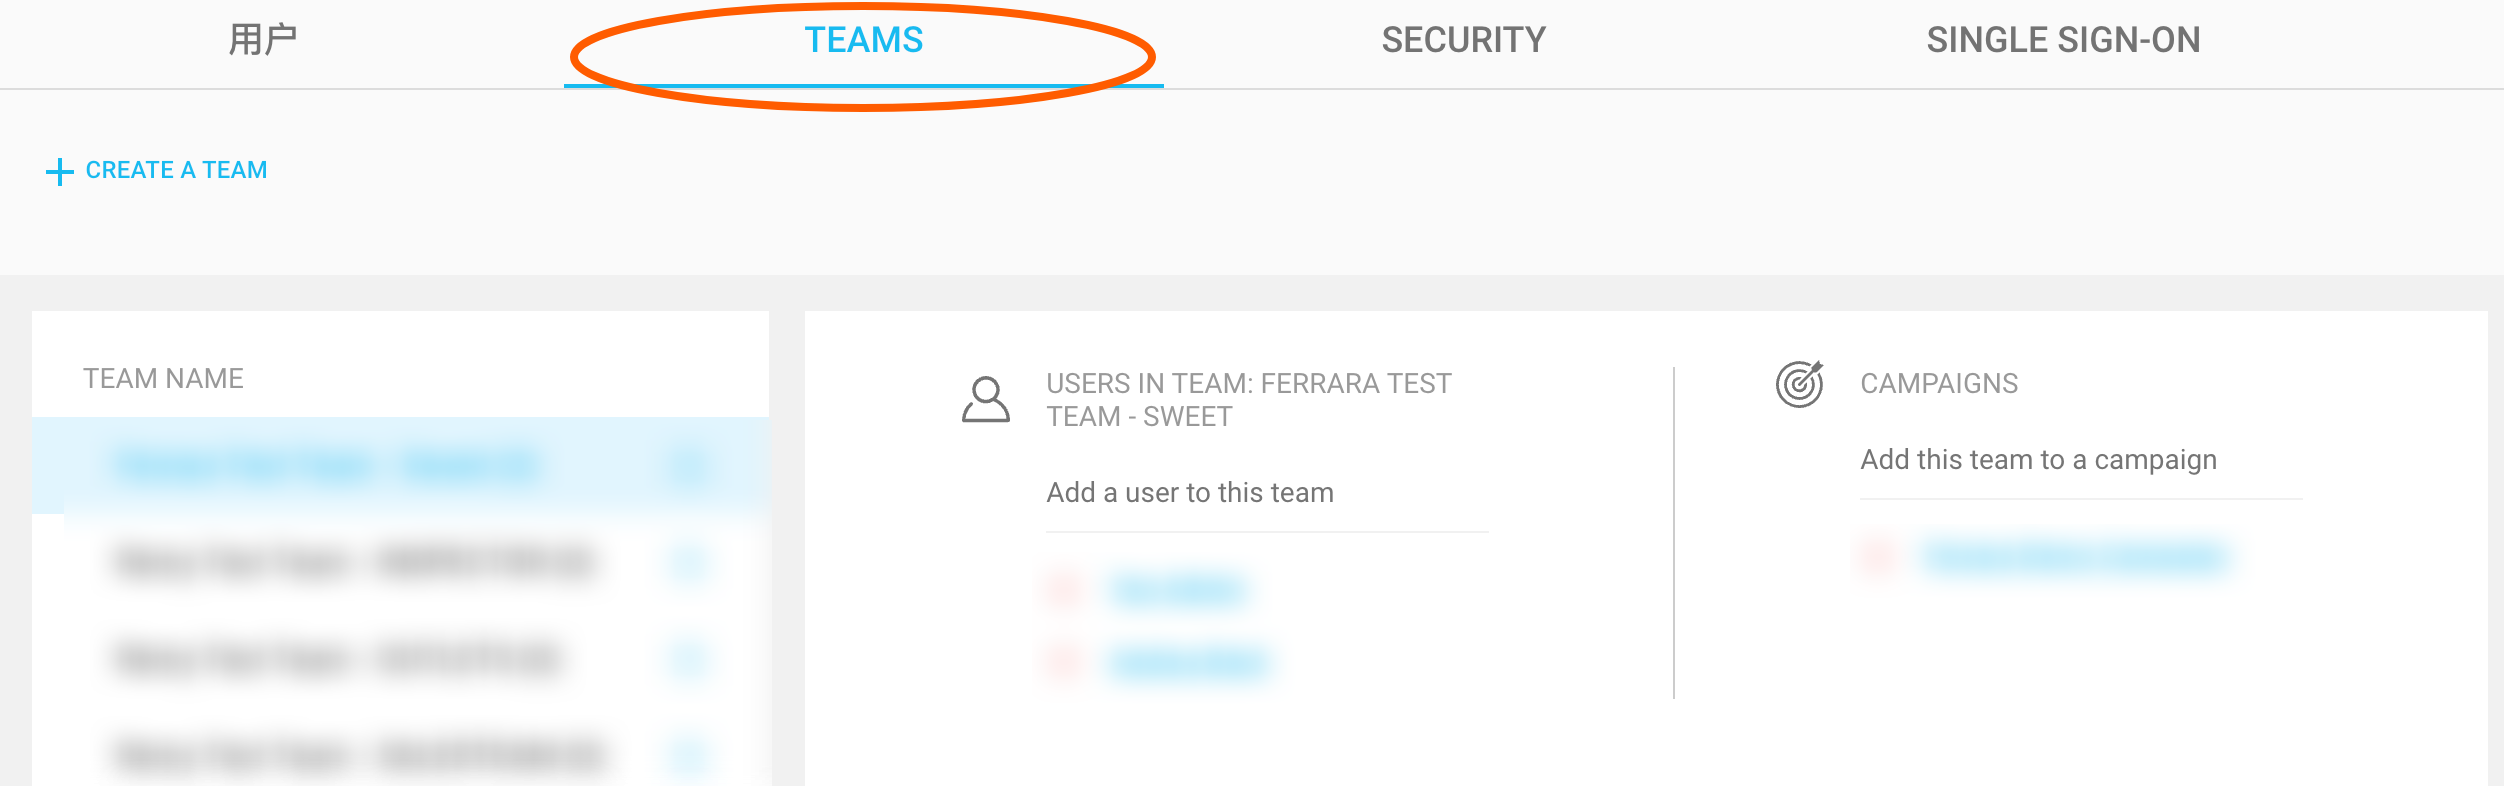The height and width of the screenshot is (786, 2504).
Task: Click the plus icon beside Create a Team
Action: (x=60, y=171)
